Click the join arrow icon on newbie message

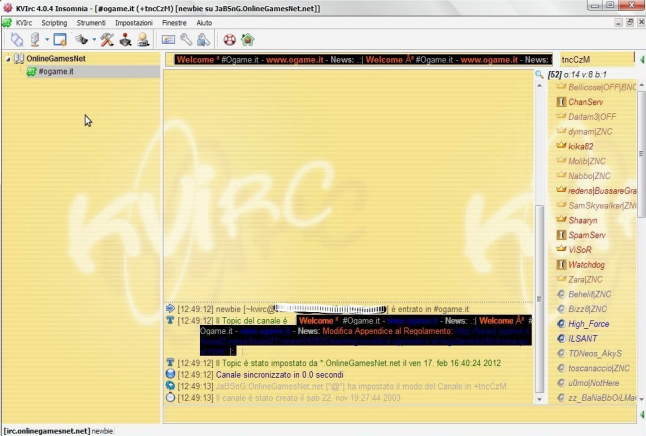[x=170, y=309]
